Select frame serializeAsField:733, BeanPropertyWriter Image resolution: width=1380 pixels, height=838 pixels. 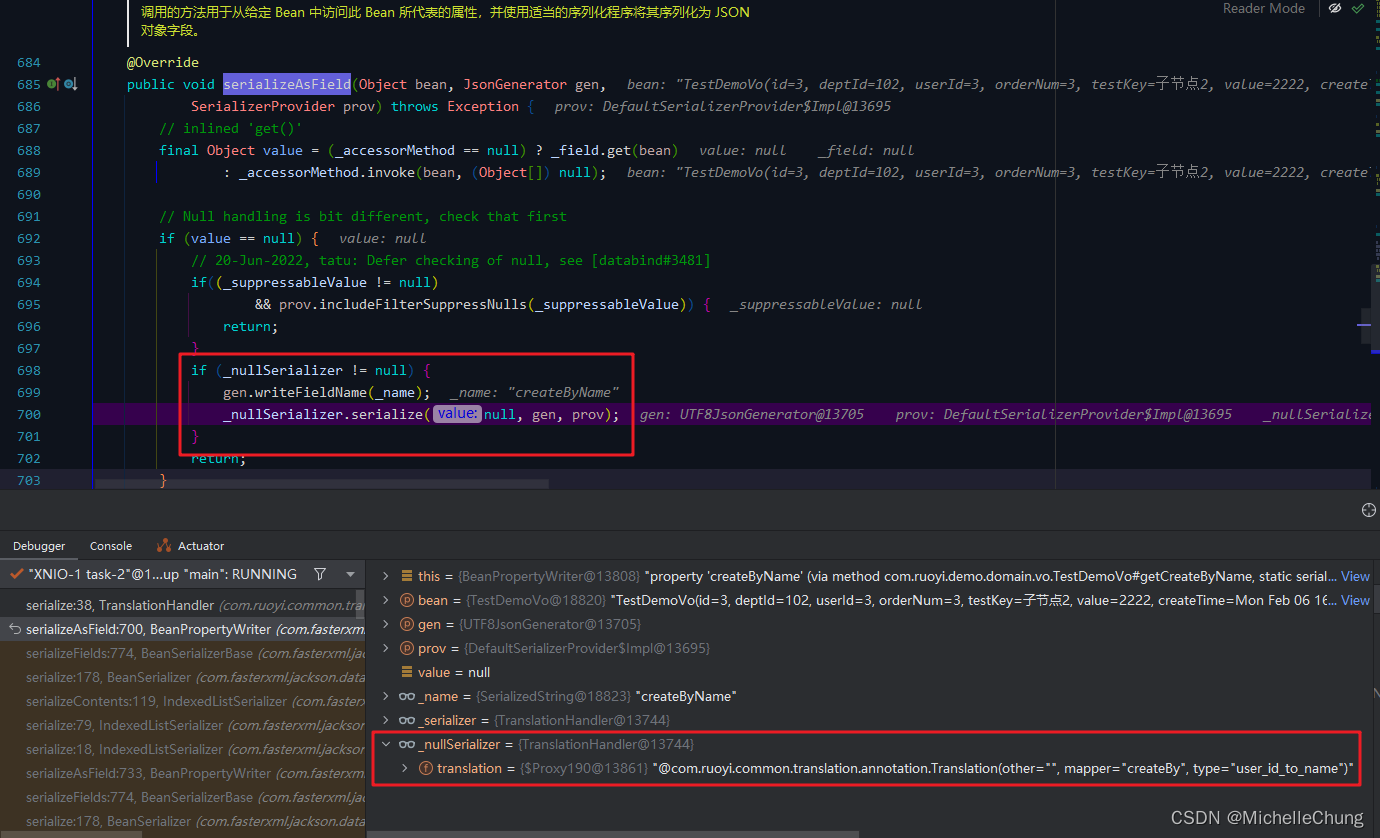pos(183,773)
